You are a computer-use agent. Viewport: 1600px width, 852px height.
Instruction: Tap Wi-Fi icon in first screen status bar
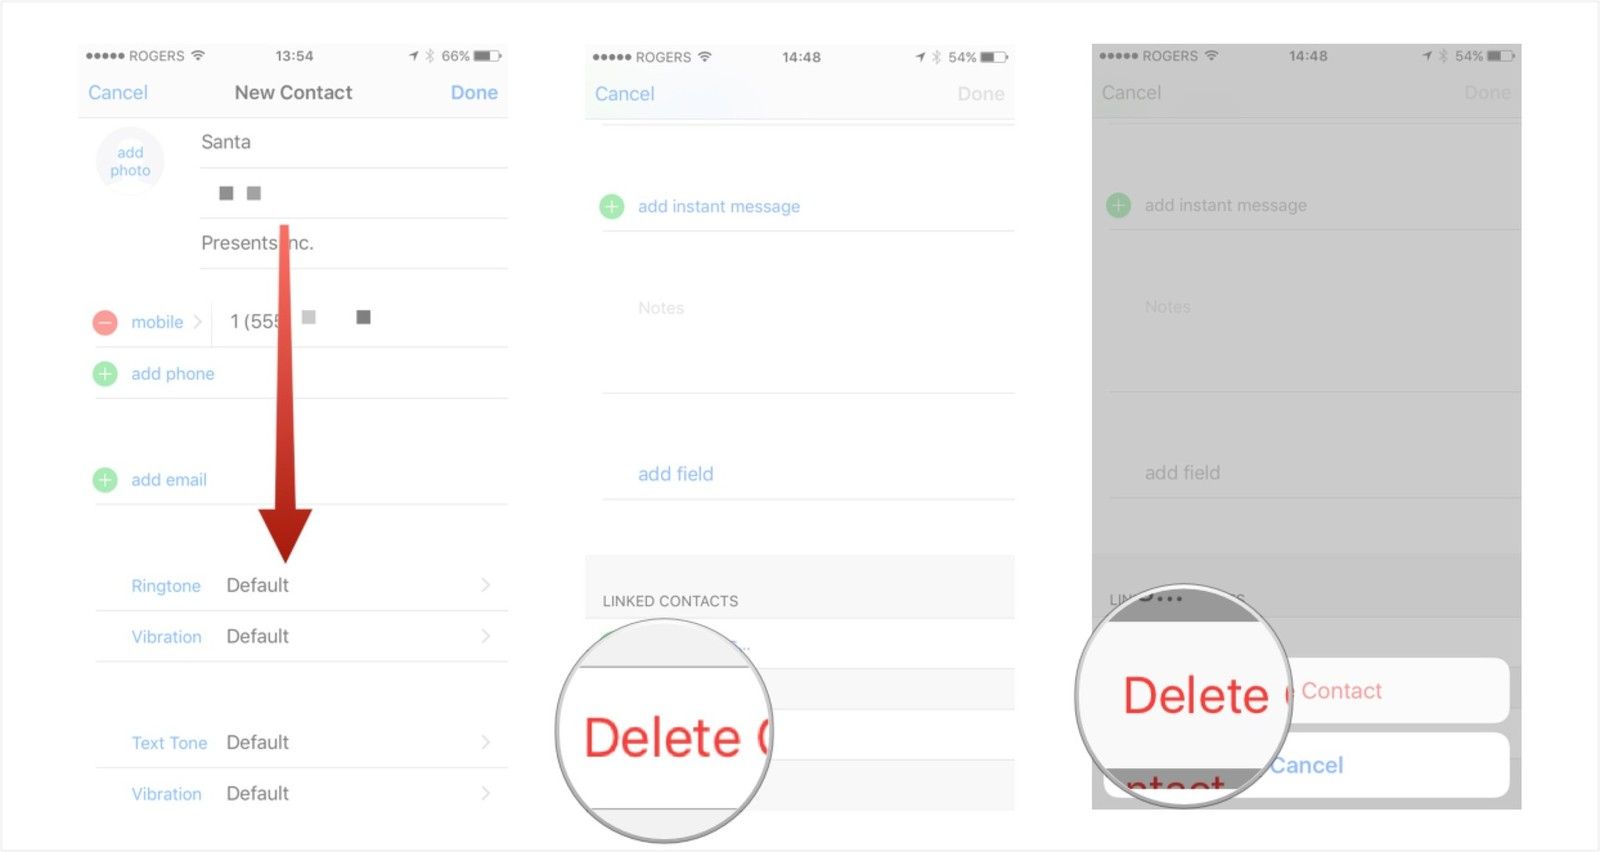click(x=198, y=55)
